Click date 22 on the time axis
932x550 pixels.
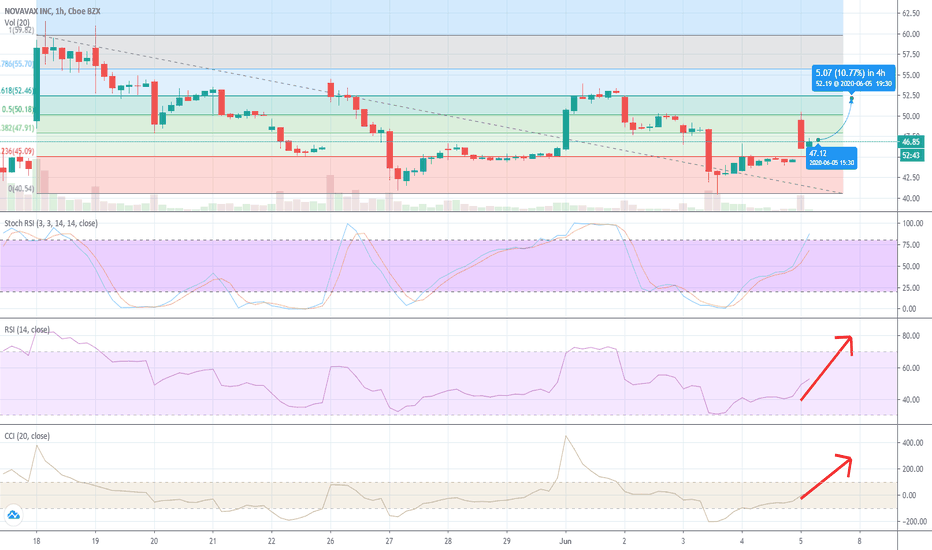click(x=272, y=541)
